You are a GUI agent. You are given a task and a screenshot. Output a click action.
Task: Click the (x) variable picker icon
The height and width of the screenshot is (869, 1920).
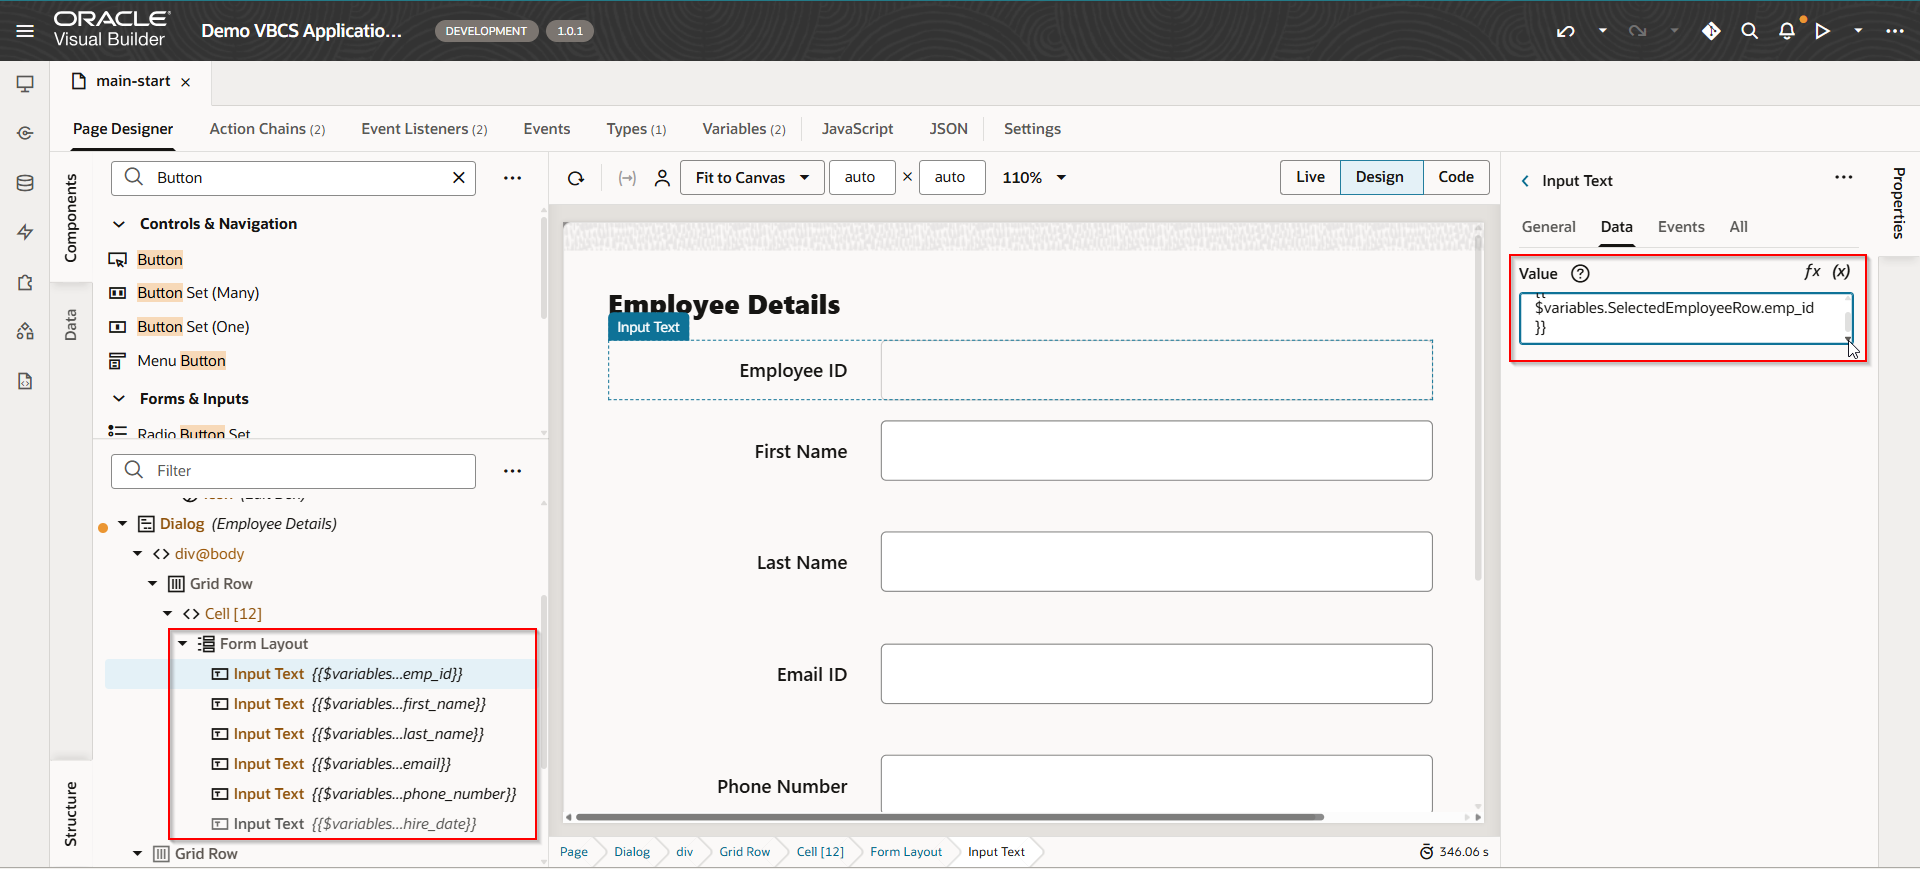pos(1841,272)
